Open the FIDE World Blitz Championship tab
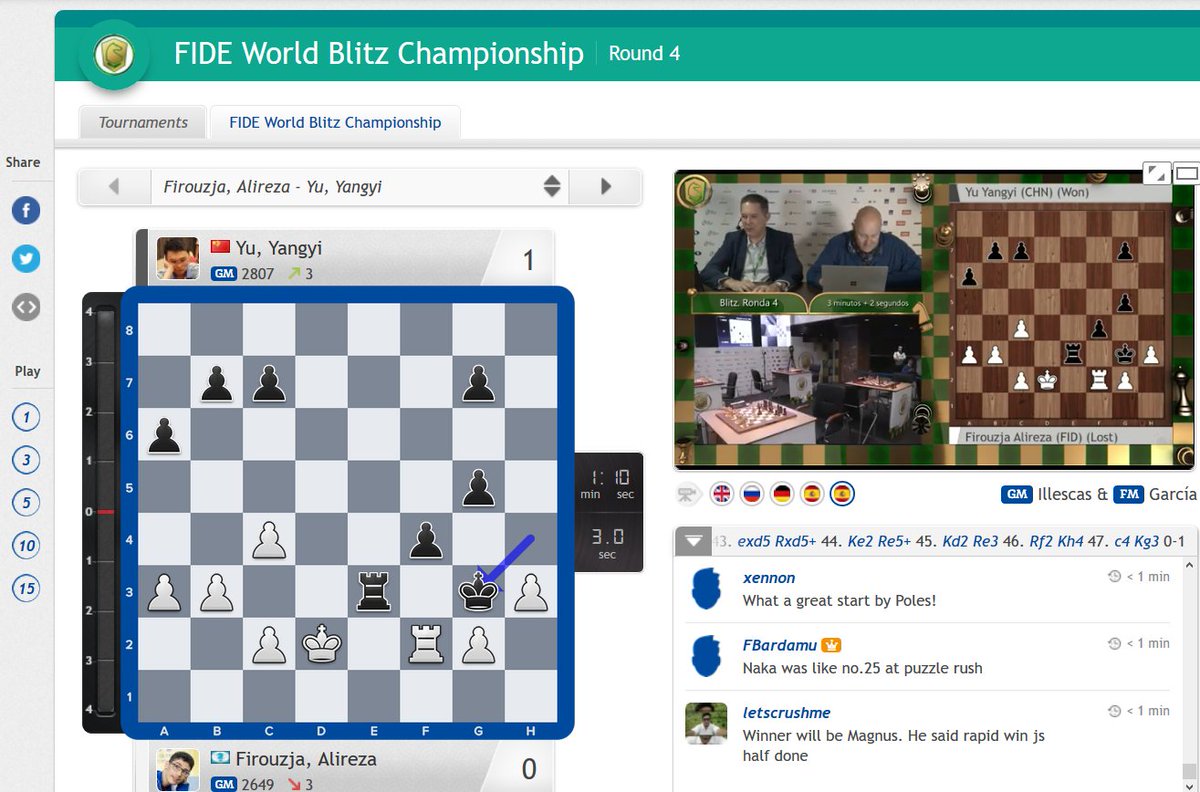1200x792 pixels. click(x=335, y=122)
